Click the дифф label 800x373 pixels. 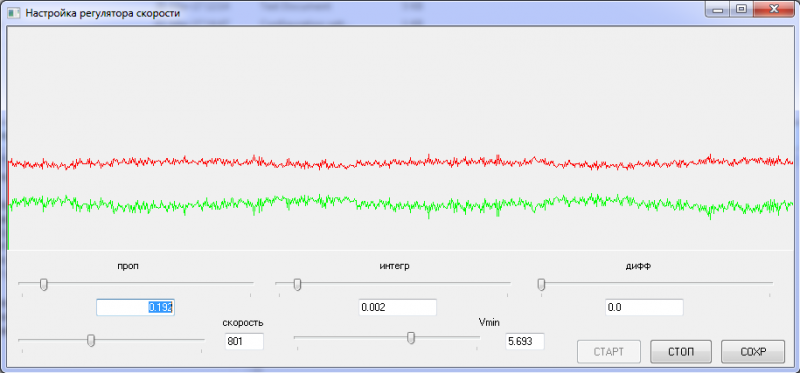point(638,266)
